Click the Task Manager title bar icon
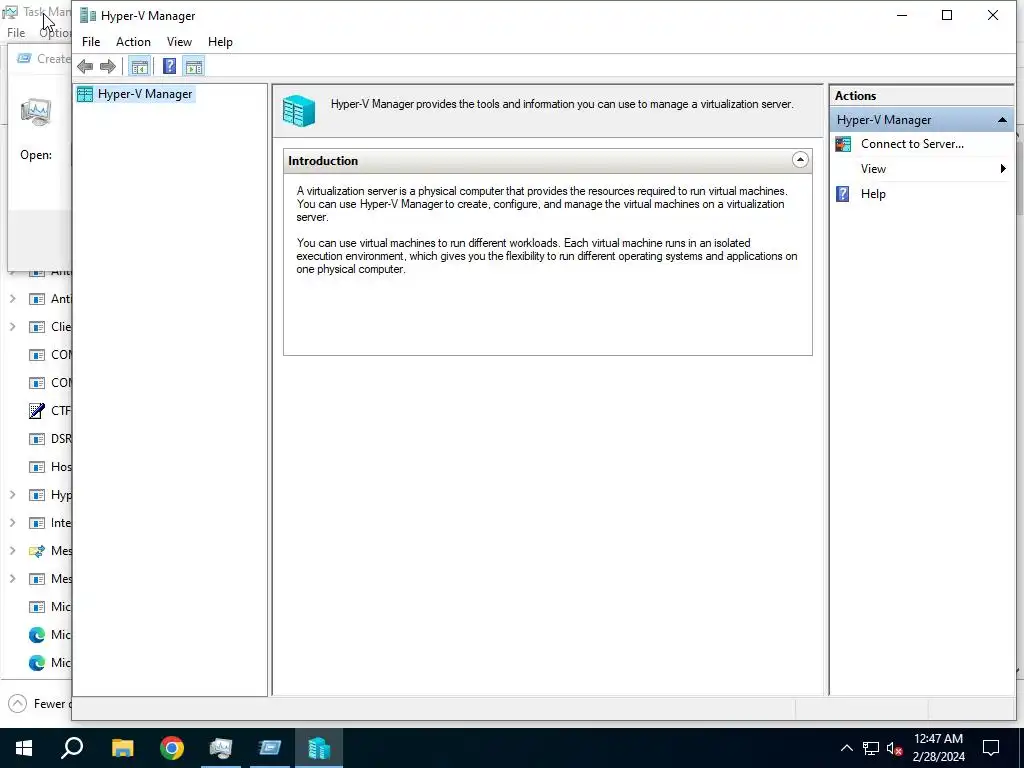1024x768 pixels. [x=10, y=12]
